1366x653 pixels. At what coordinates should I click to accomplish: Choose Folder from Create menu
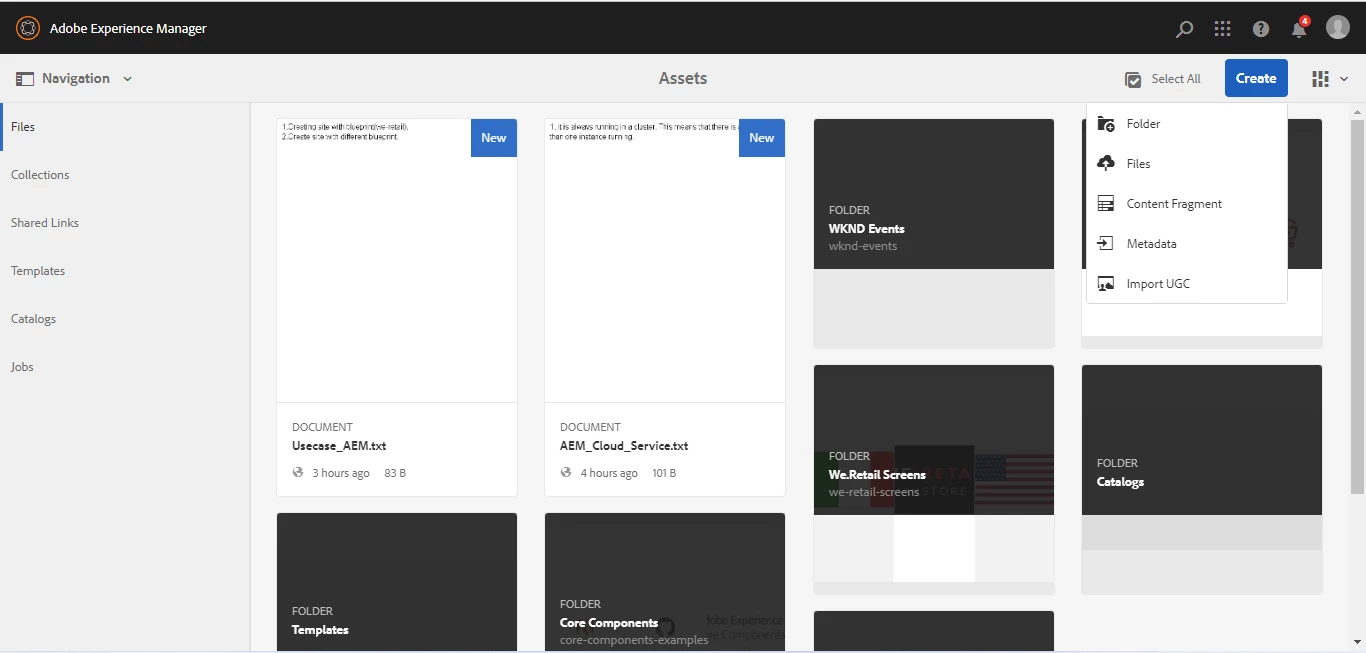[1186, 124]
